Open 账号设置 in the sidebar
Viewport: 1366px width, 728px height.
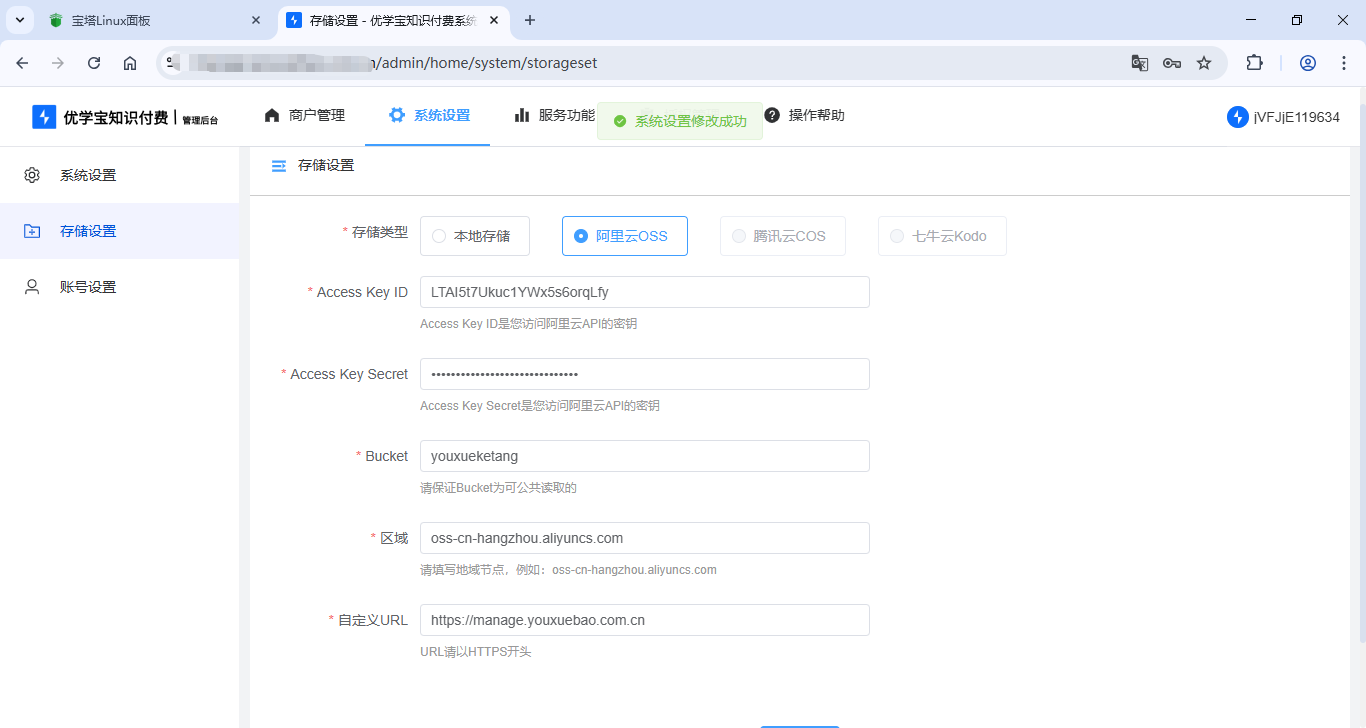click(x=88, y=287)
